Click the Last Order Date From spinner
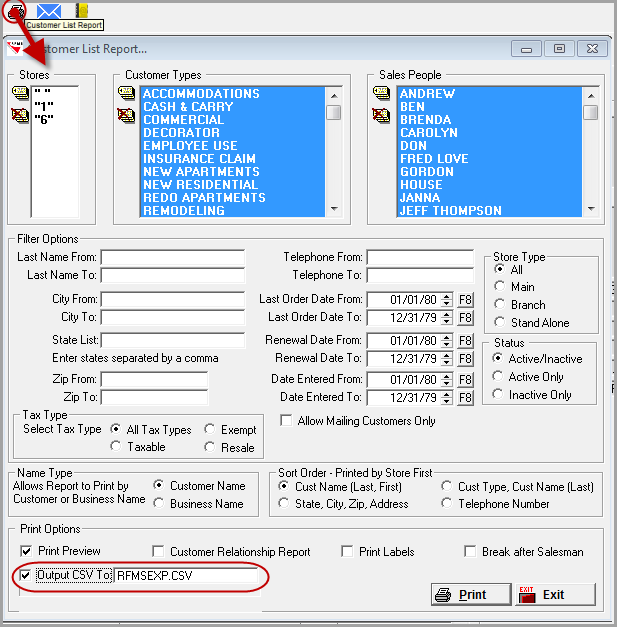 [x=447, y=300]
